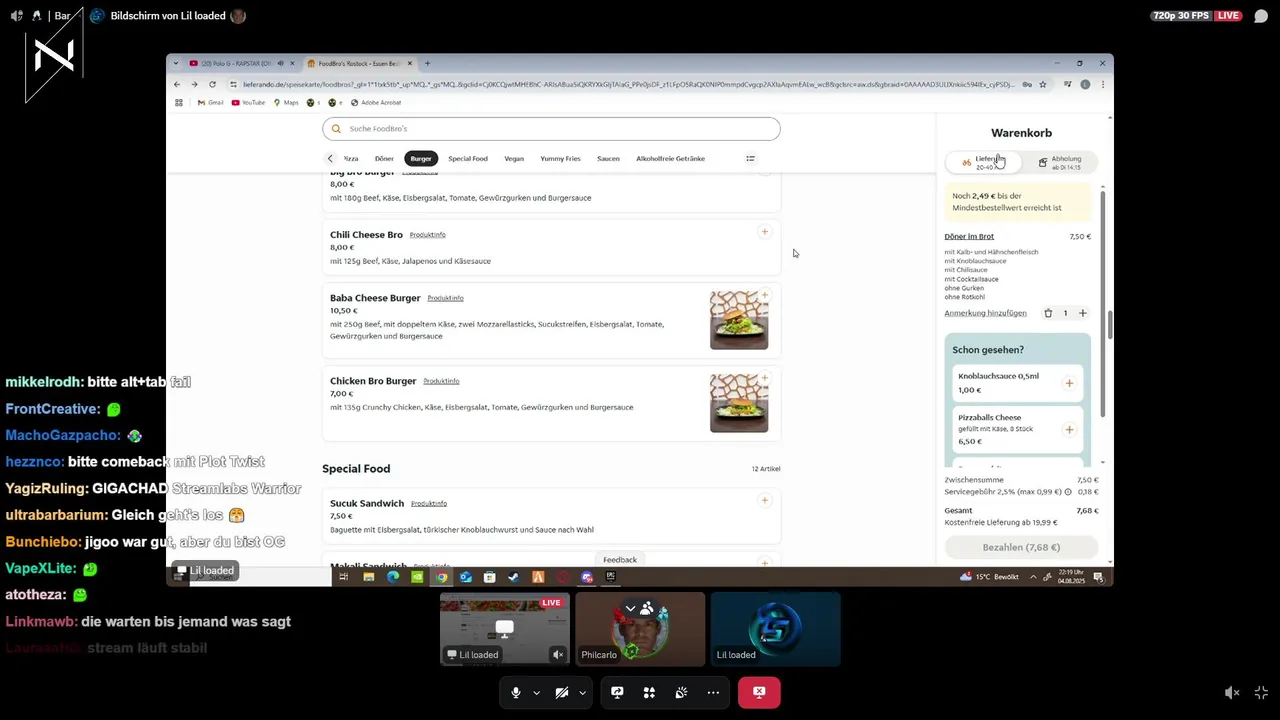Open Discord soundboard icon
Viewport: 1280px width, 720px height.
pos(681,692)
